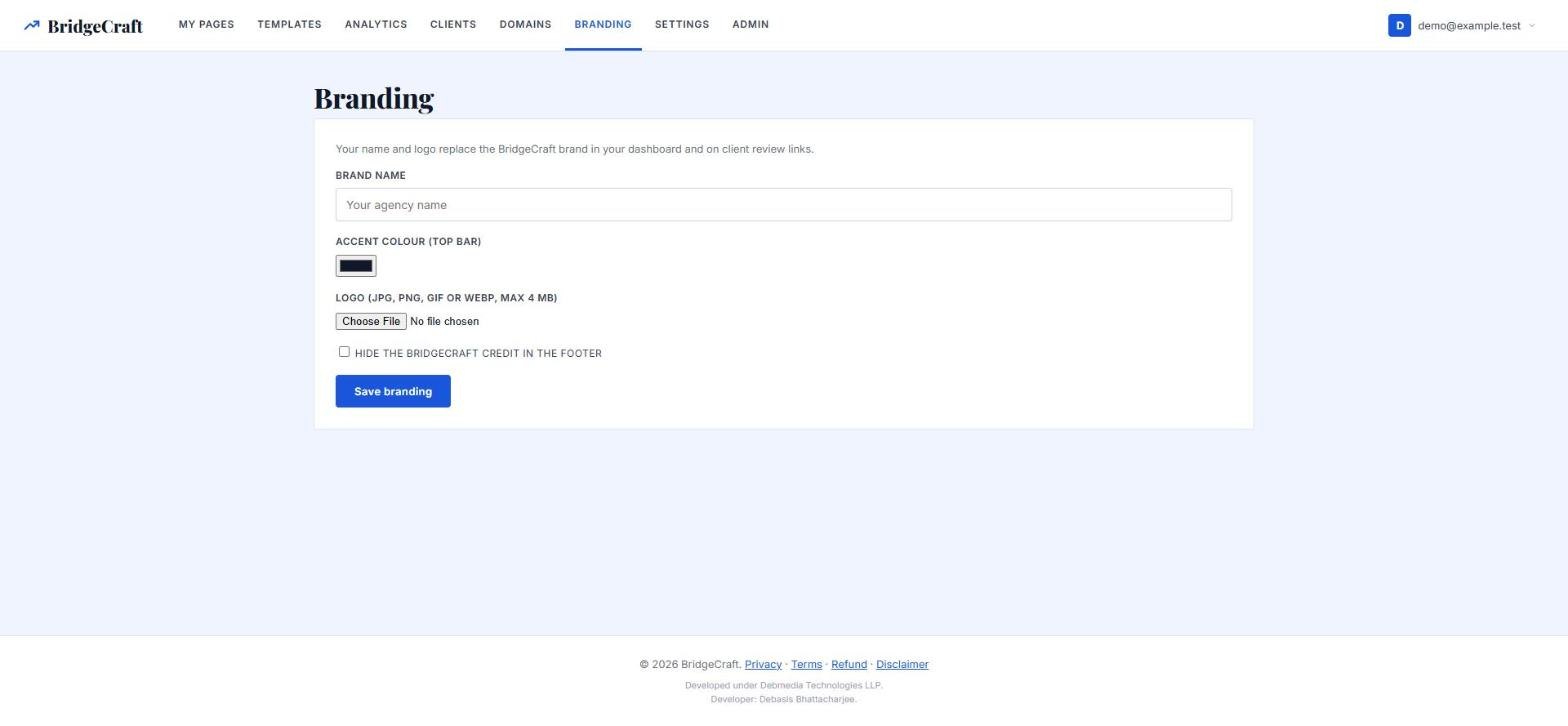Open the Terms footer link
The image size is (1568, 726).
click(x=806, y=665)
